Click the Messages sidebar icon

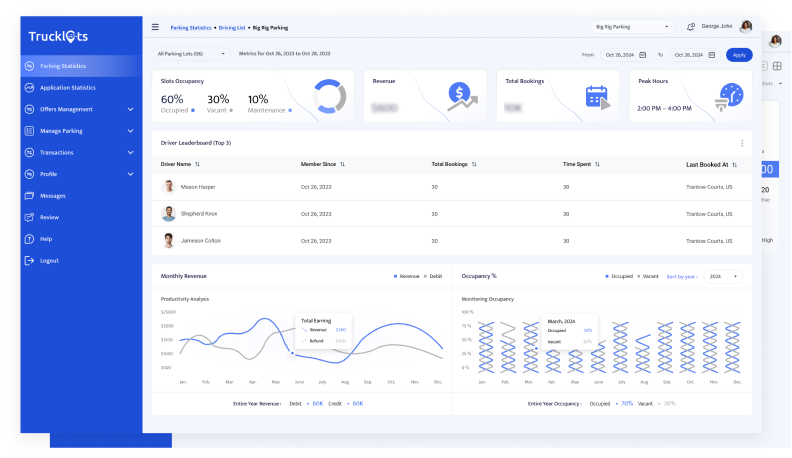(x=30, y=196)
